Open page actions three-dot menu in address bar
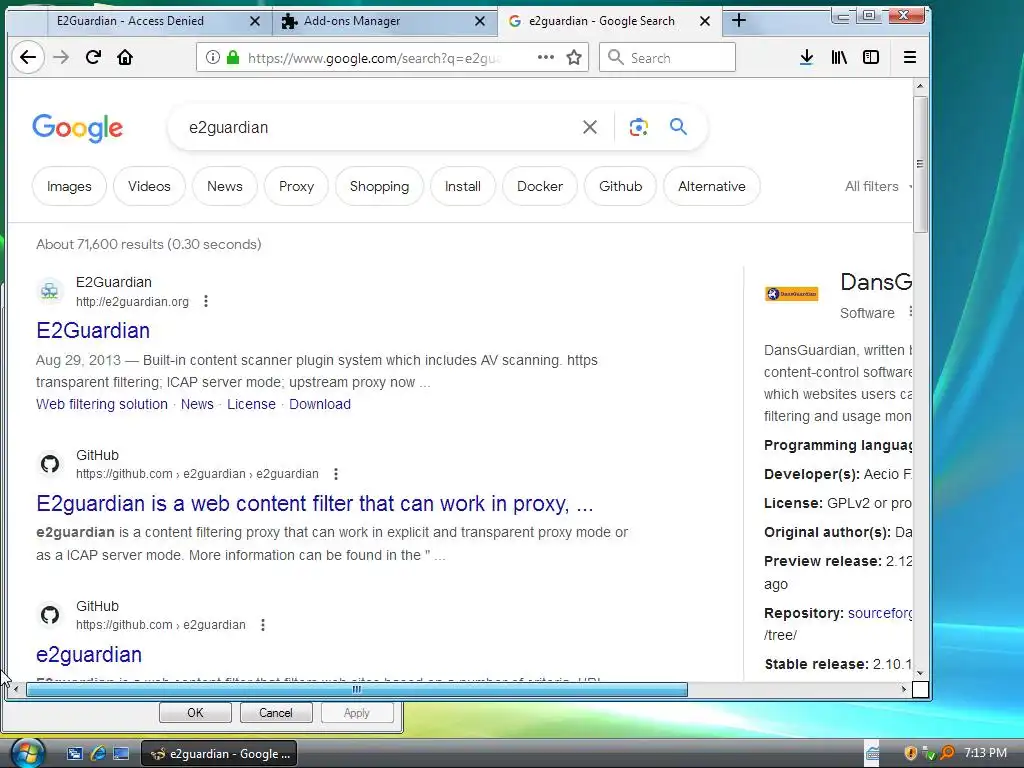The height and width of the screenshot is (768, 1024). click(545, 57)
